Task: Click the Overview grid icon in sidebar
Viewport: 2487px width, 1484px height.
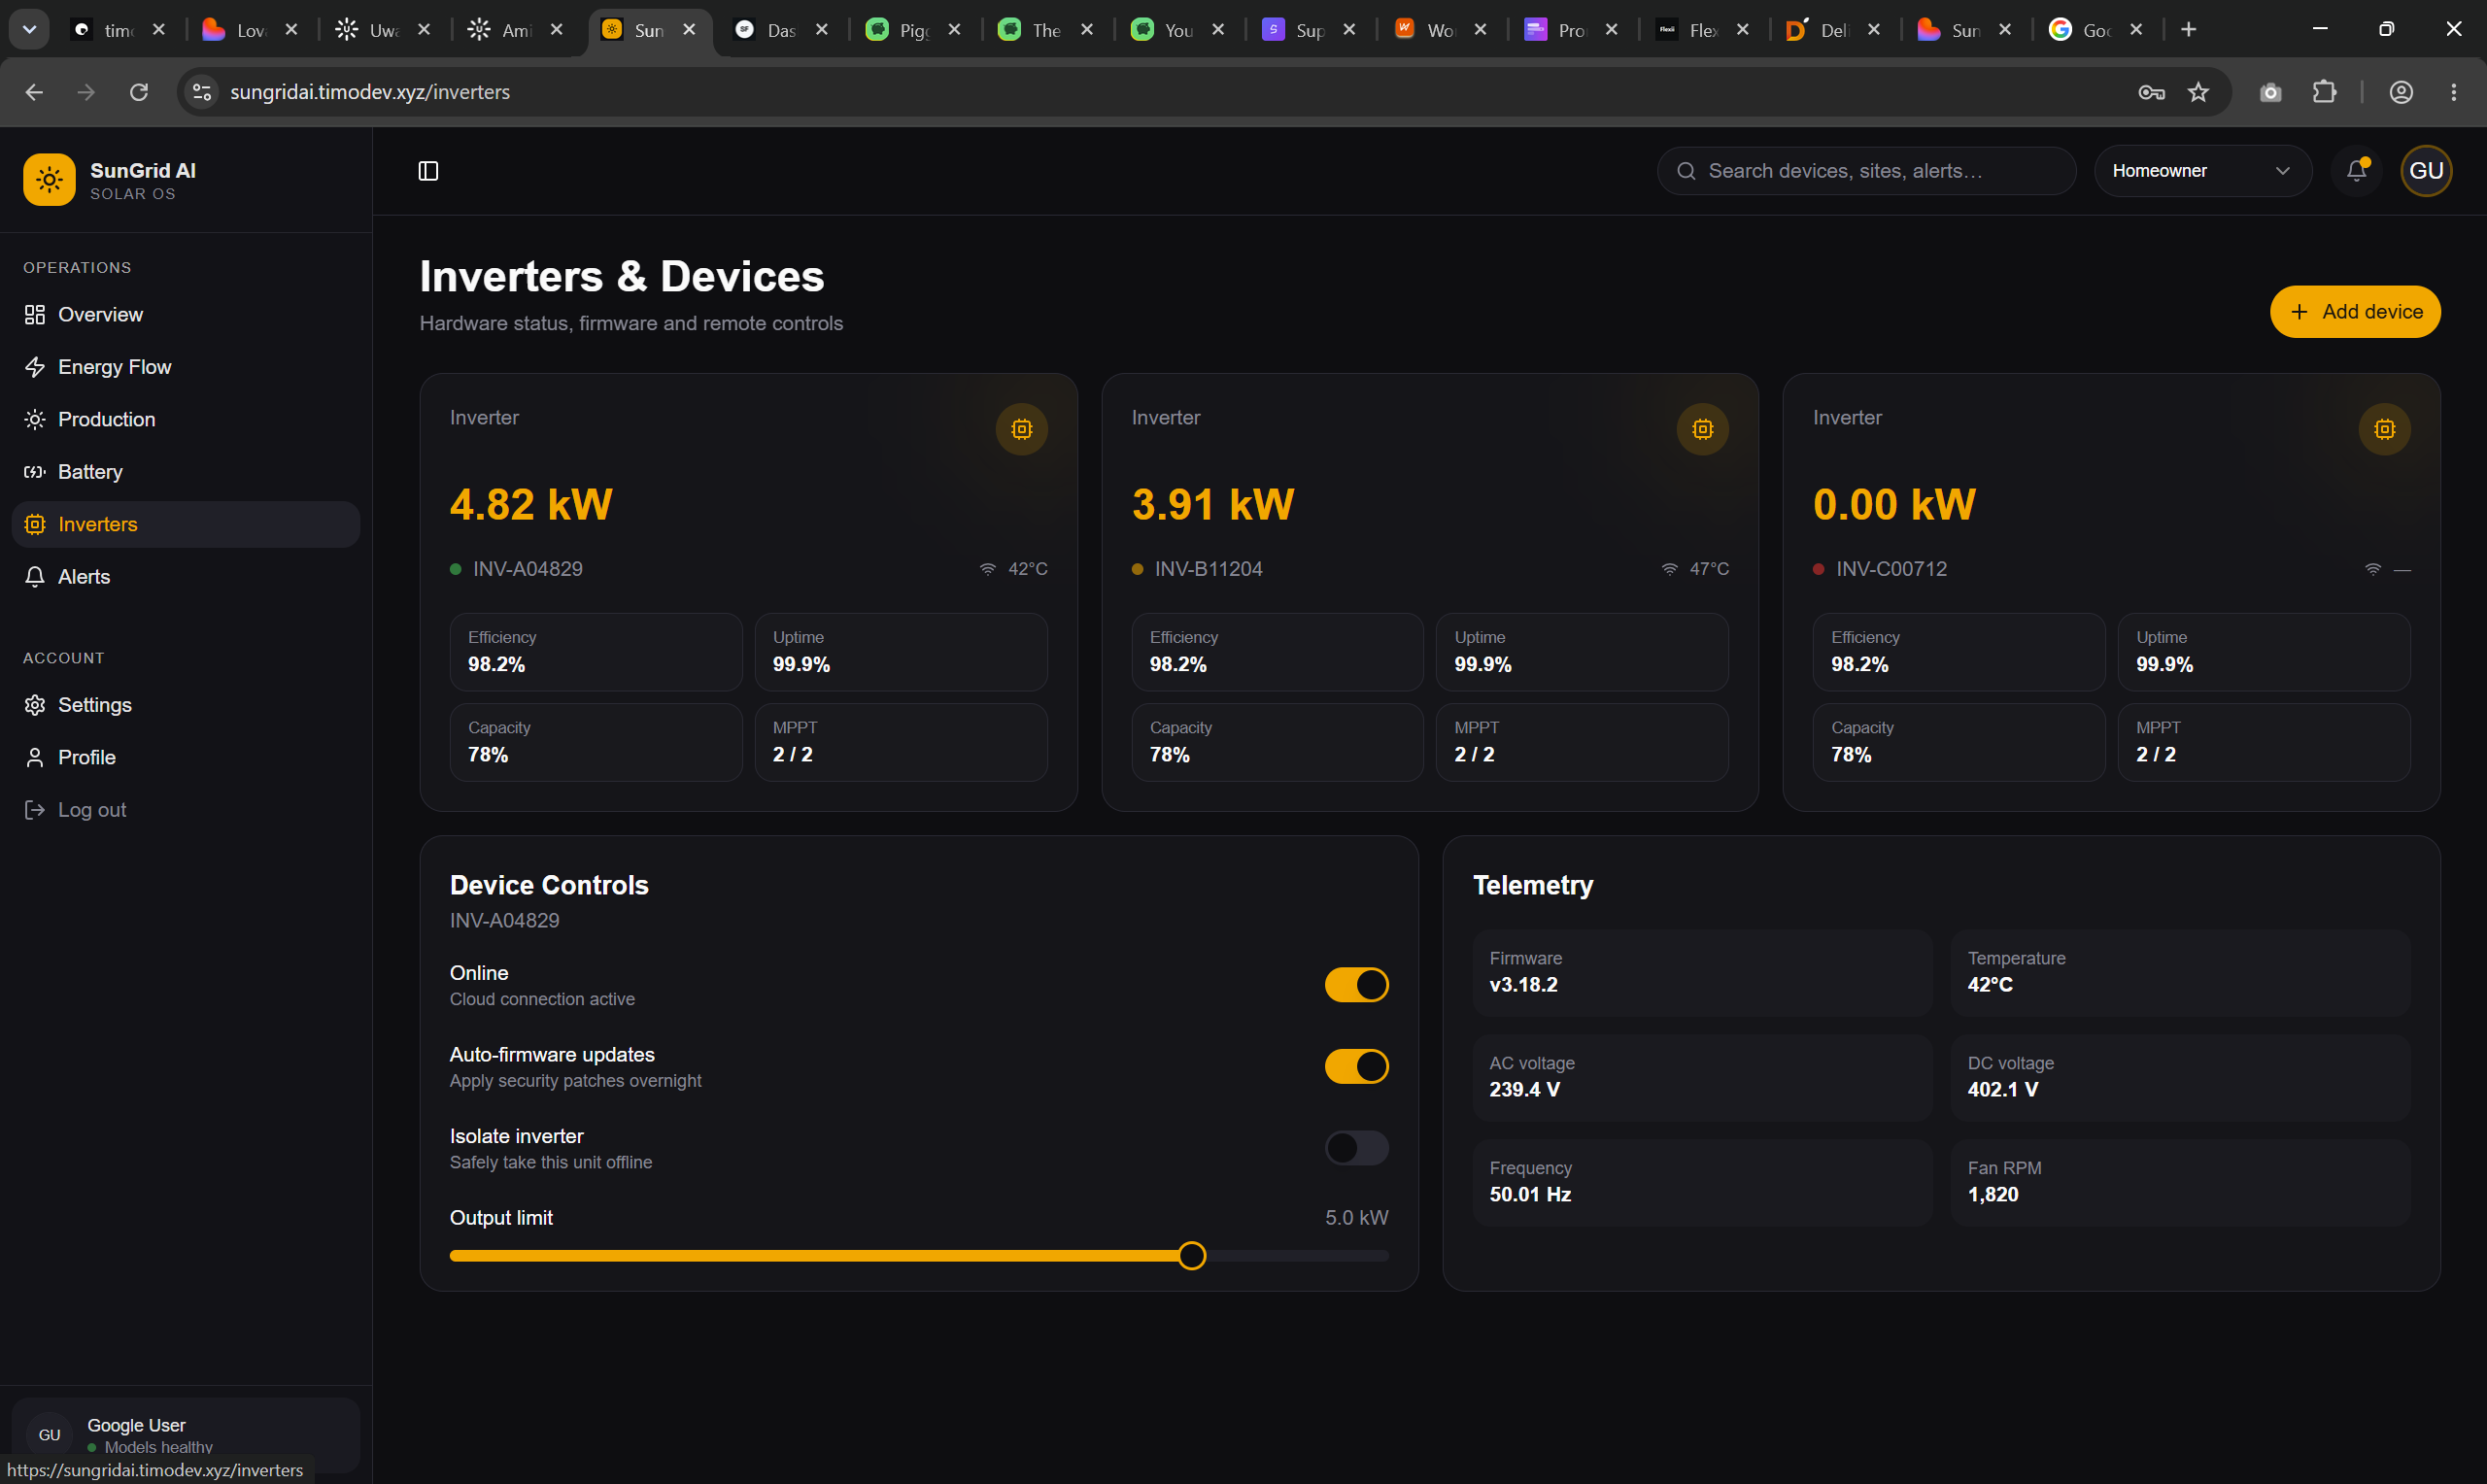Action: pos(35,315)
